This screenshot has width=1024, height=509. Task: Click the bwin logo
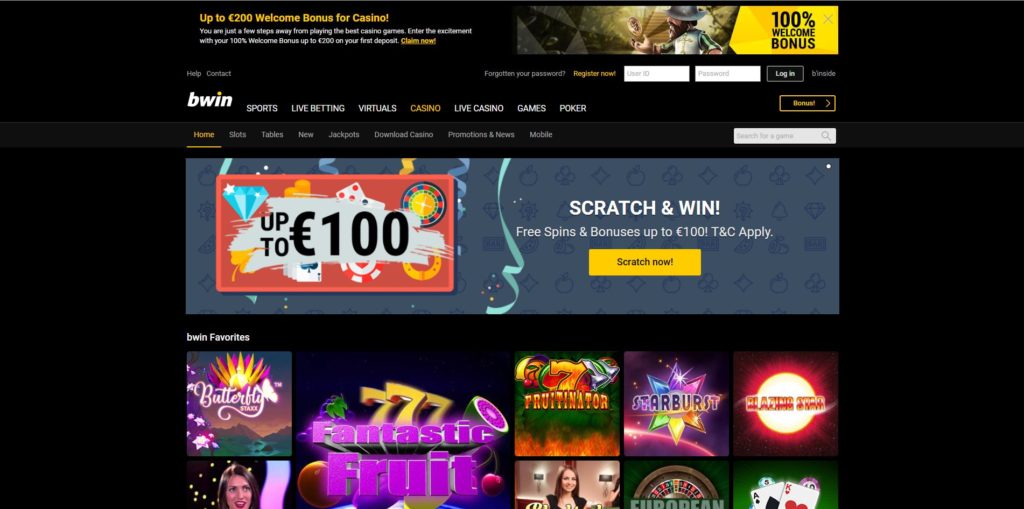[x=210, y=99]
